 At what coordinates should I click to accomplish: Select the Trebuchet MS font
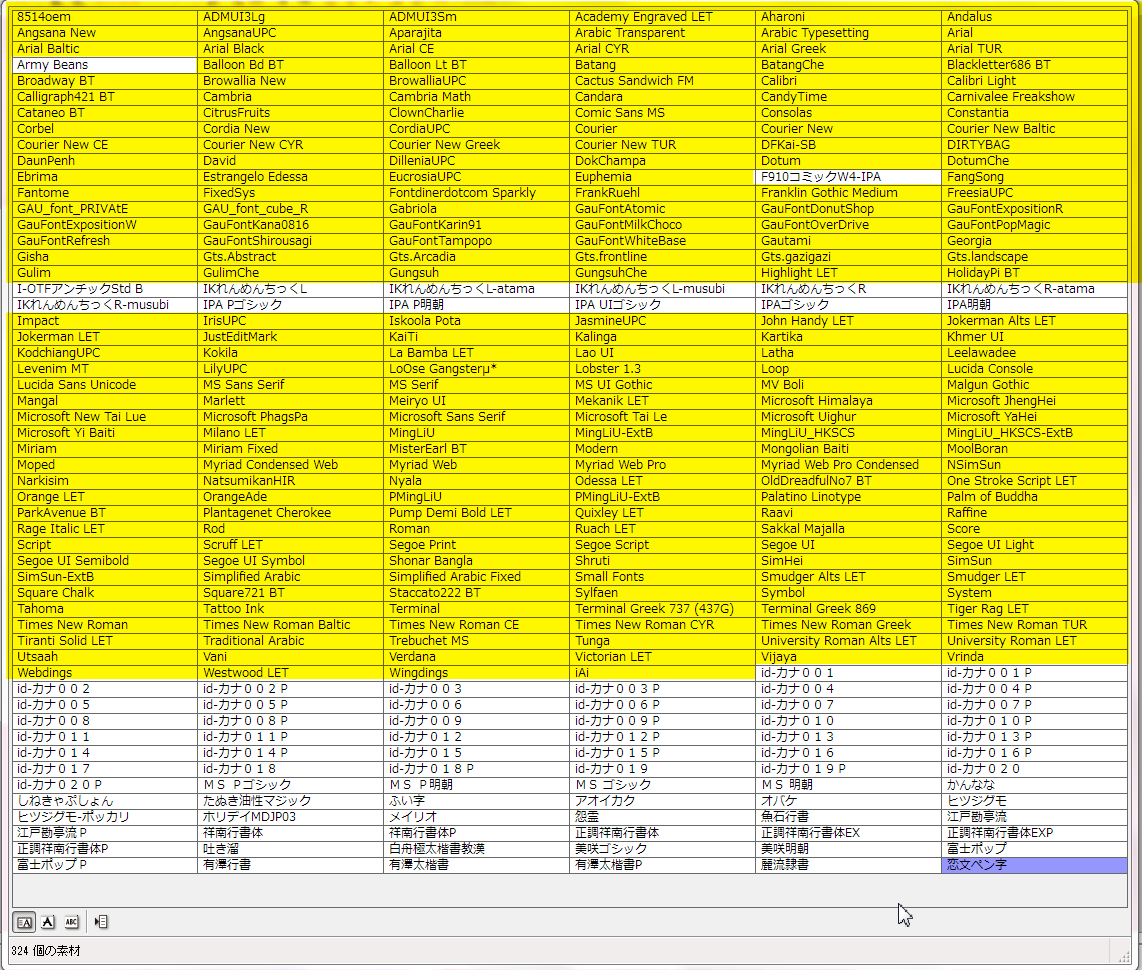pyautogui.click(x=476, y=642)
